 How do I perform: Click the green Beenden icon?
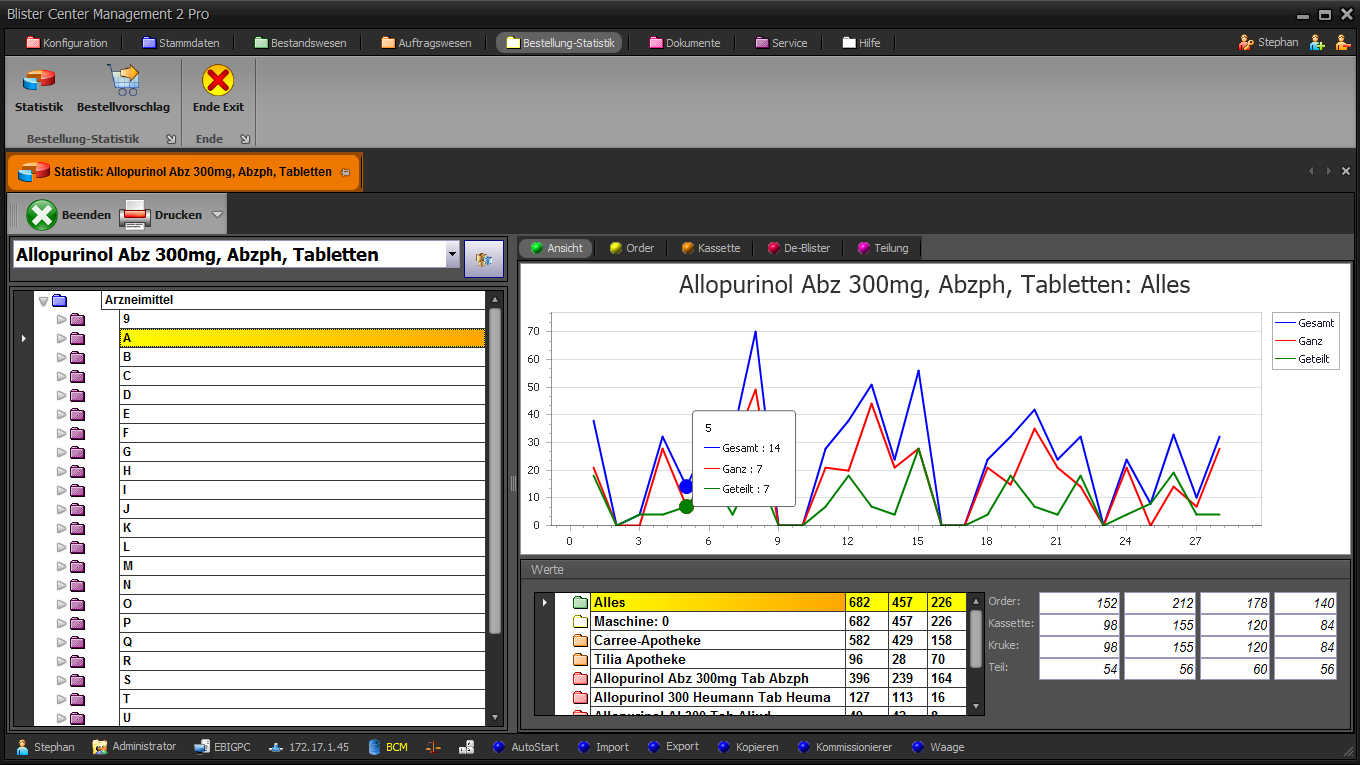pos(42,215)
